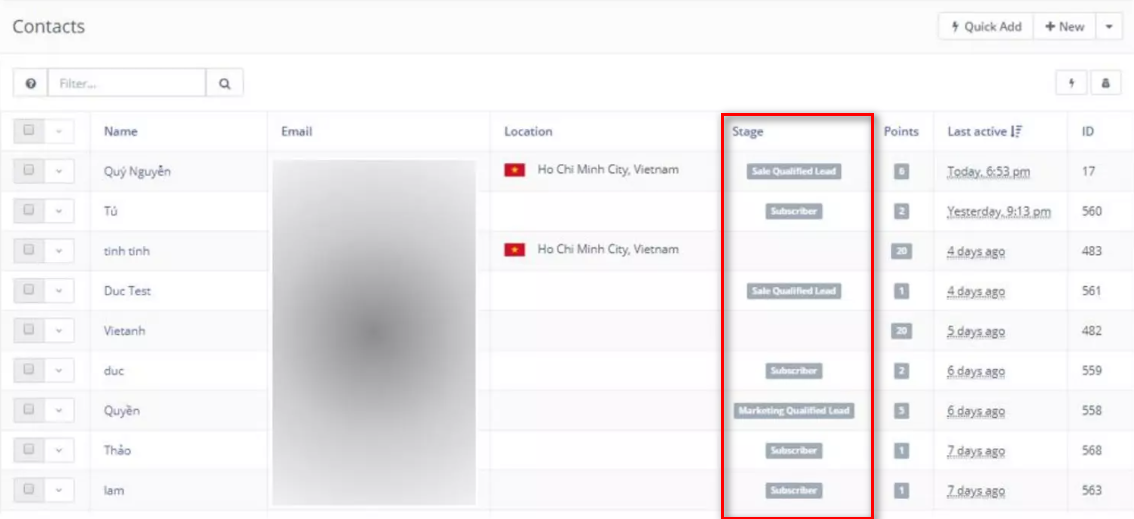Expand row actions dropdown for Tú
The image size is (1134, 519).
click(x=59, y=211)
